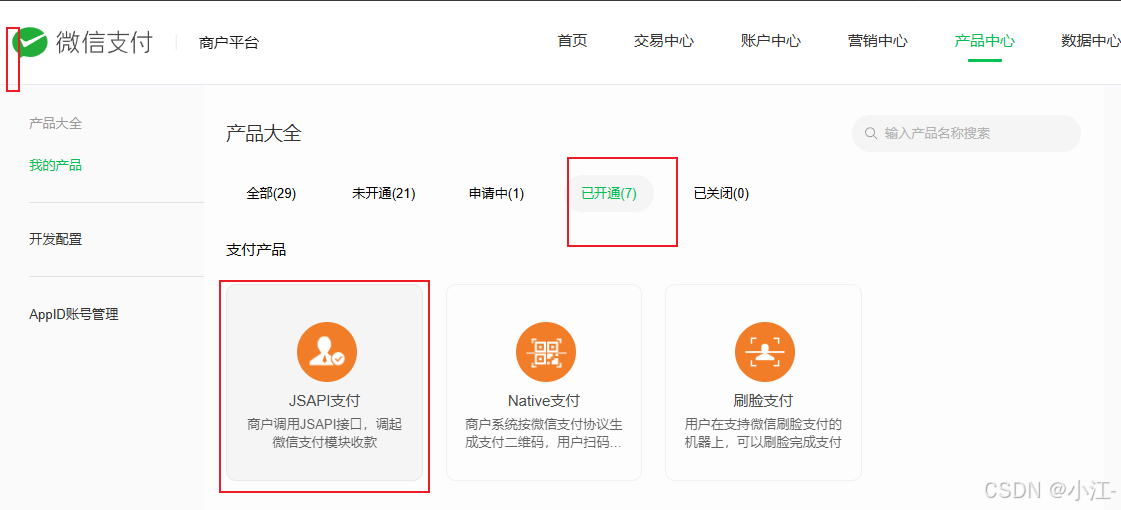Click the search magnifier icon
This screenshot has height=510, width=1121.
[871, 134]
